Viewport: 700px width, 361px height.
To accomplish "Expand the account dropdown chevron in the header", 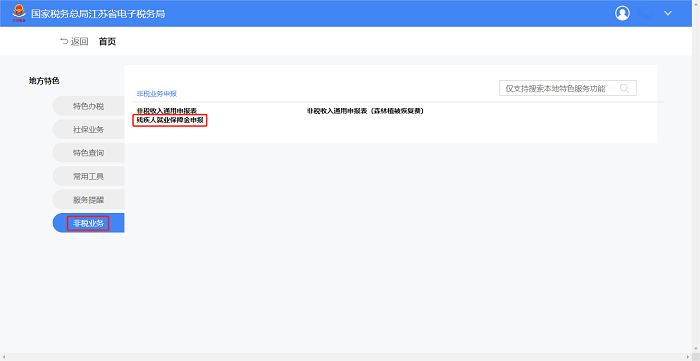I will tap(668, 13).
